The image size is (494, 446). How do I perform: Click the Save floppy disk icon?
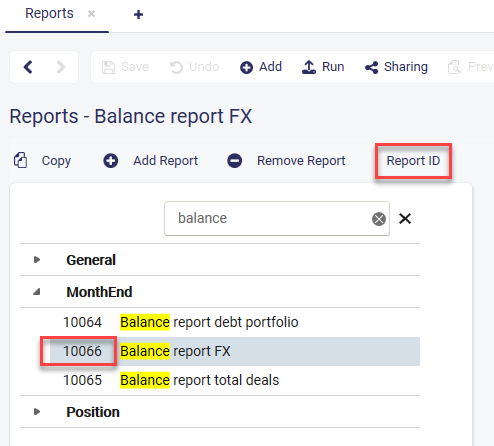point(108,67)
